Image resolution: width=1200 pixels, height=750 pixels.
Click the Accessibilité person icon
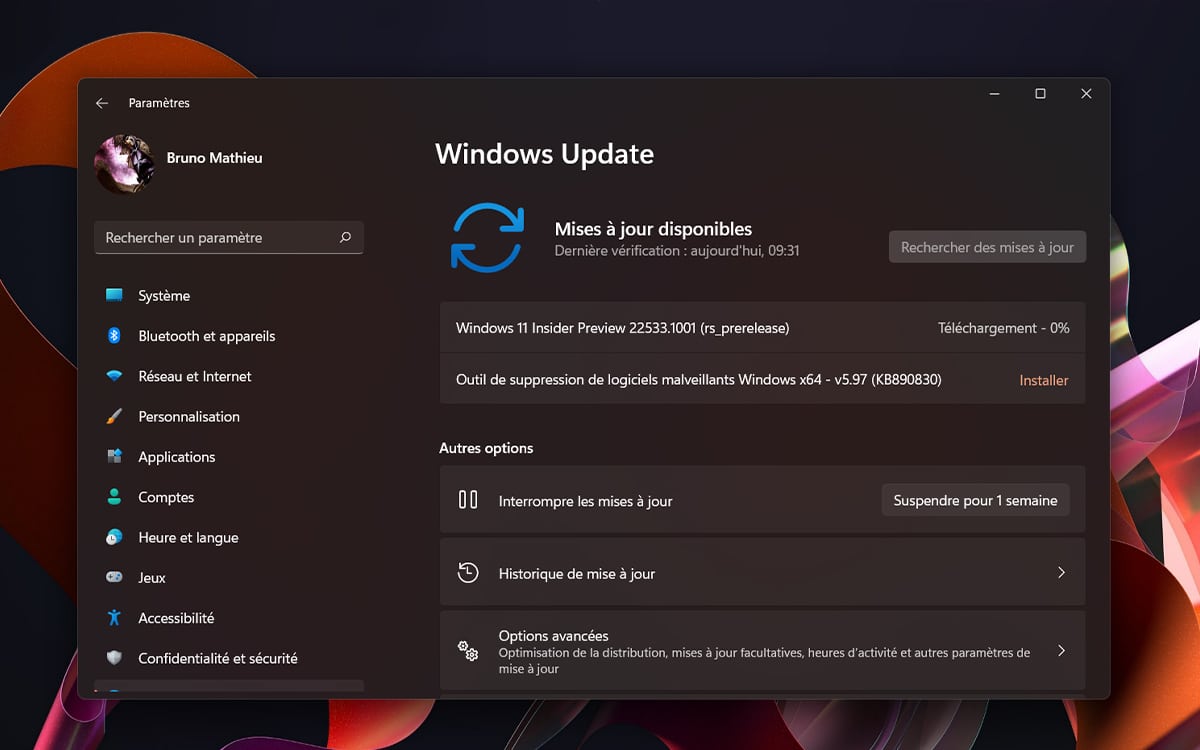click(x=114, y=618)
